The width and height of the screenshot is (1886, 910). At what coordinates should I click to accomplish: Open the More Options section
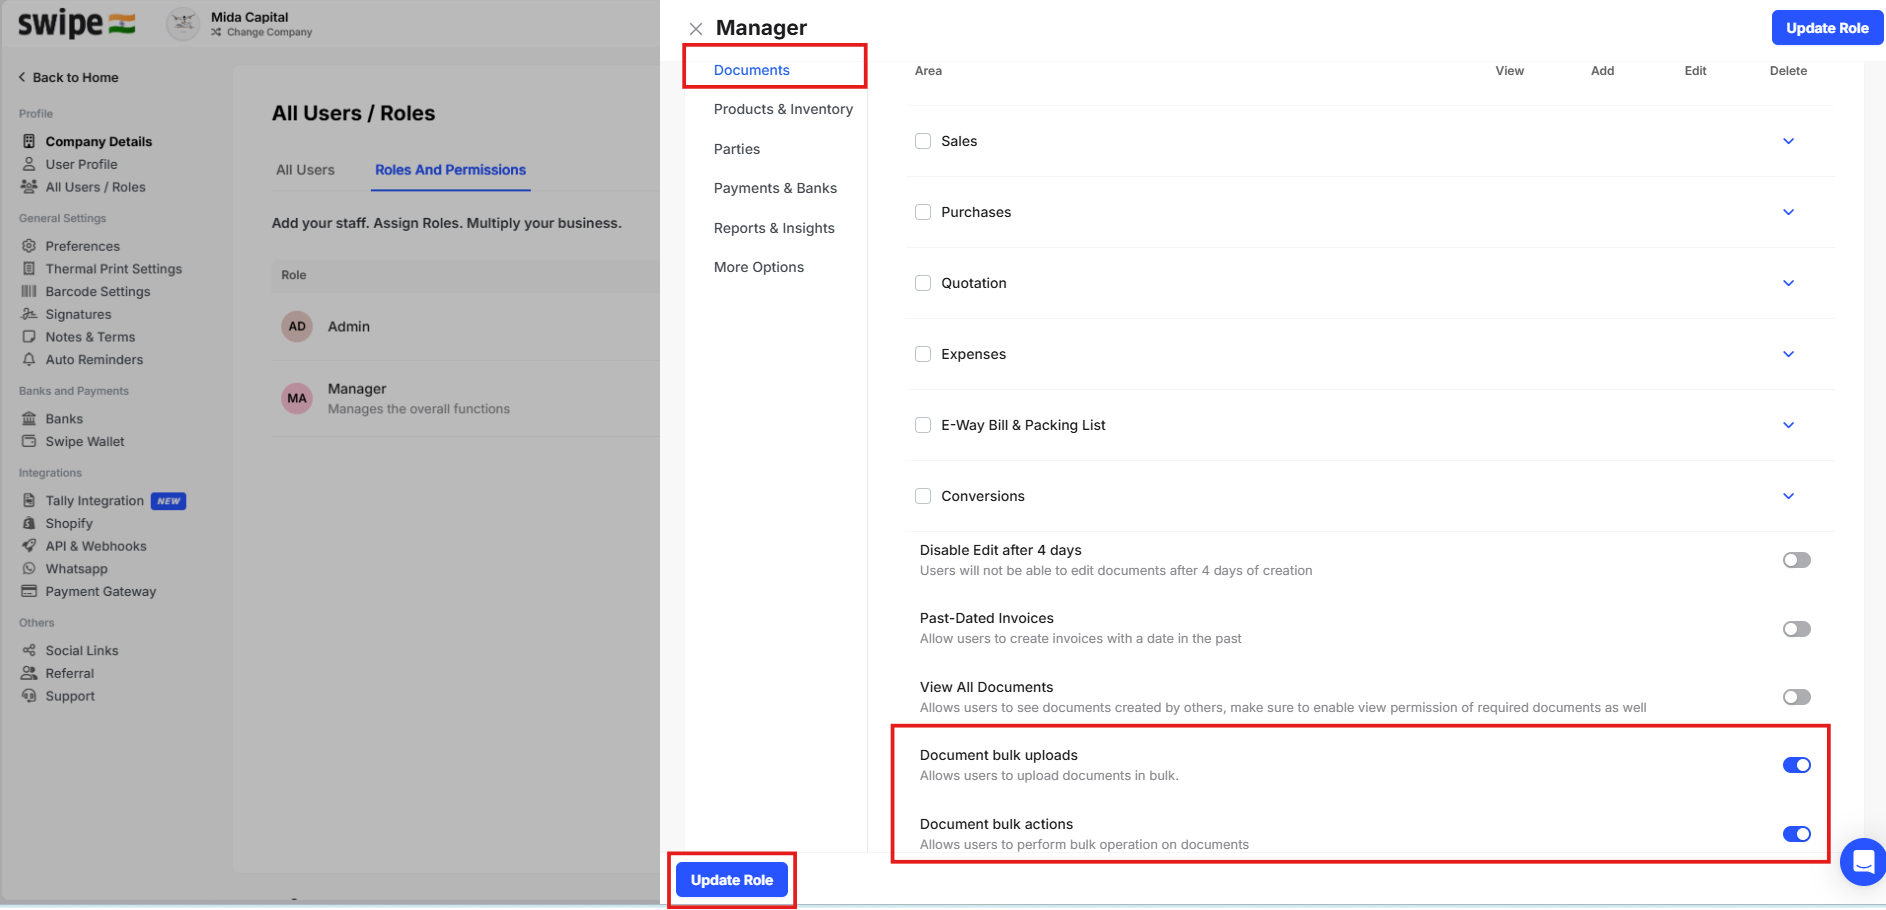759,267
